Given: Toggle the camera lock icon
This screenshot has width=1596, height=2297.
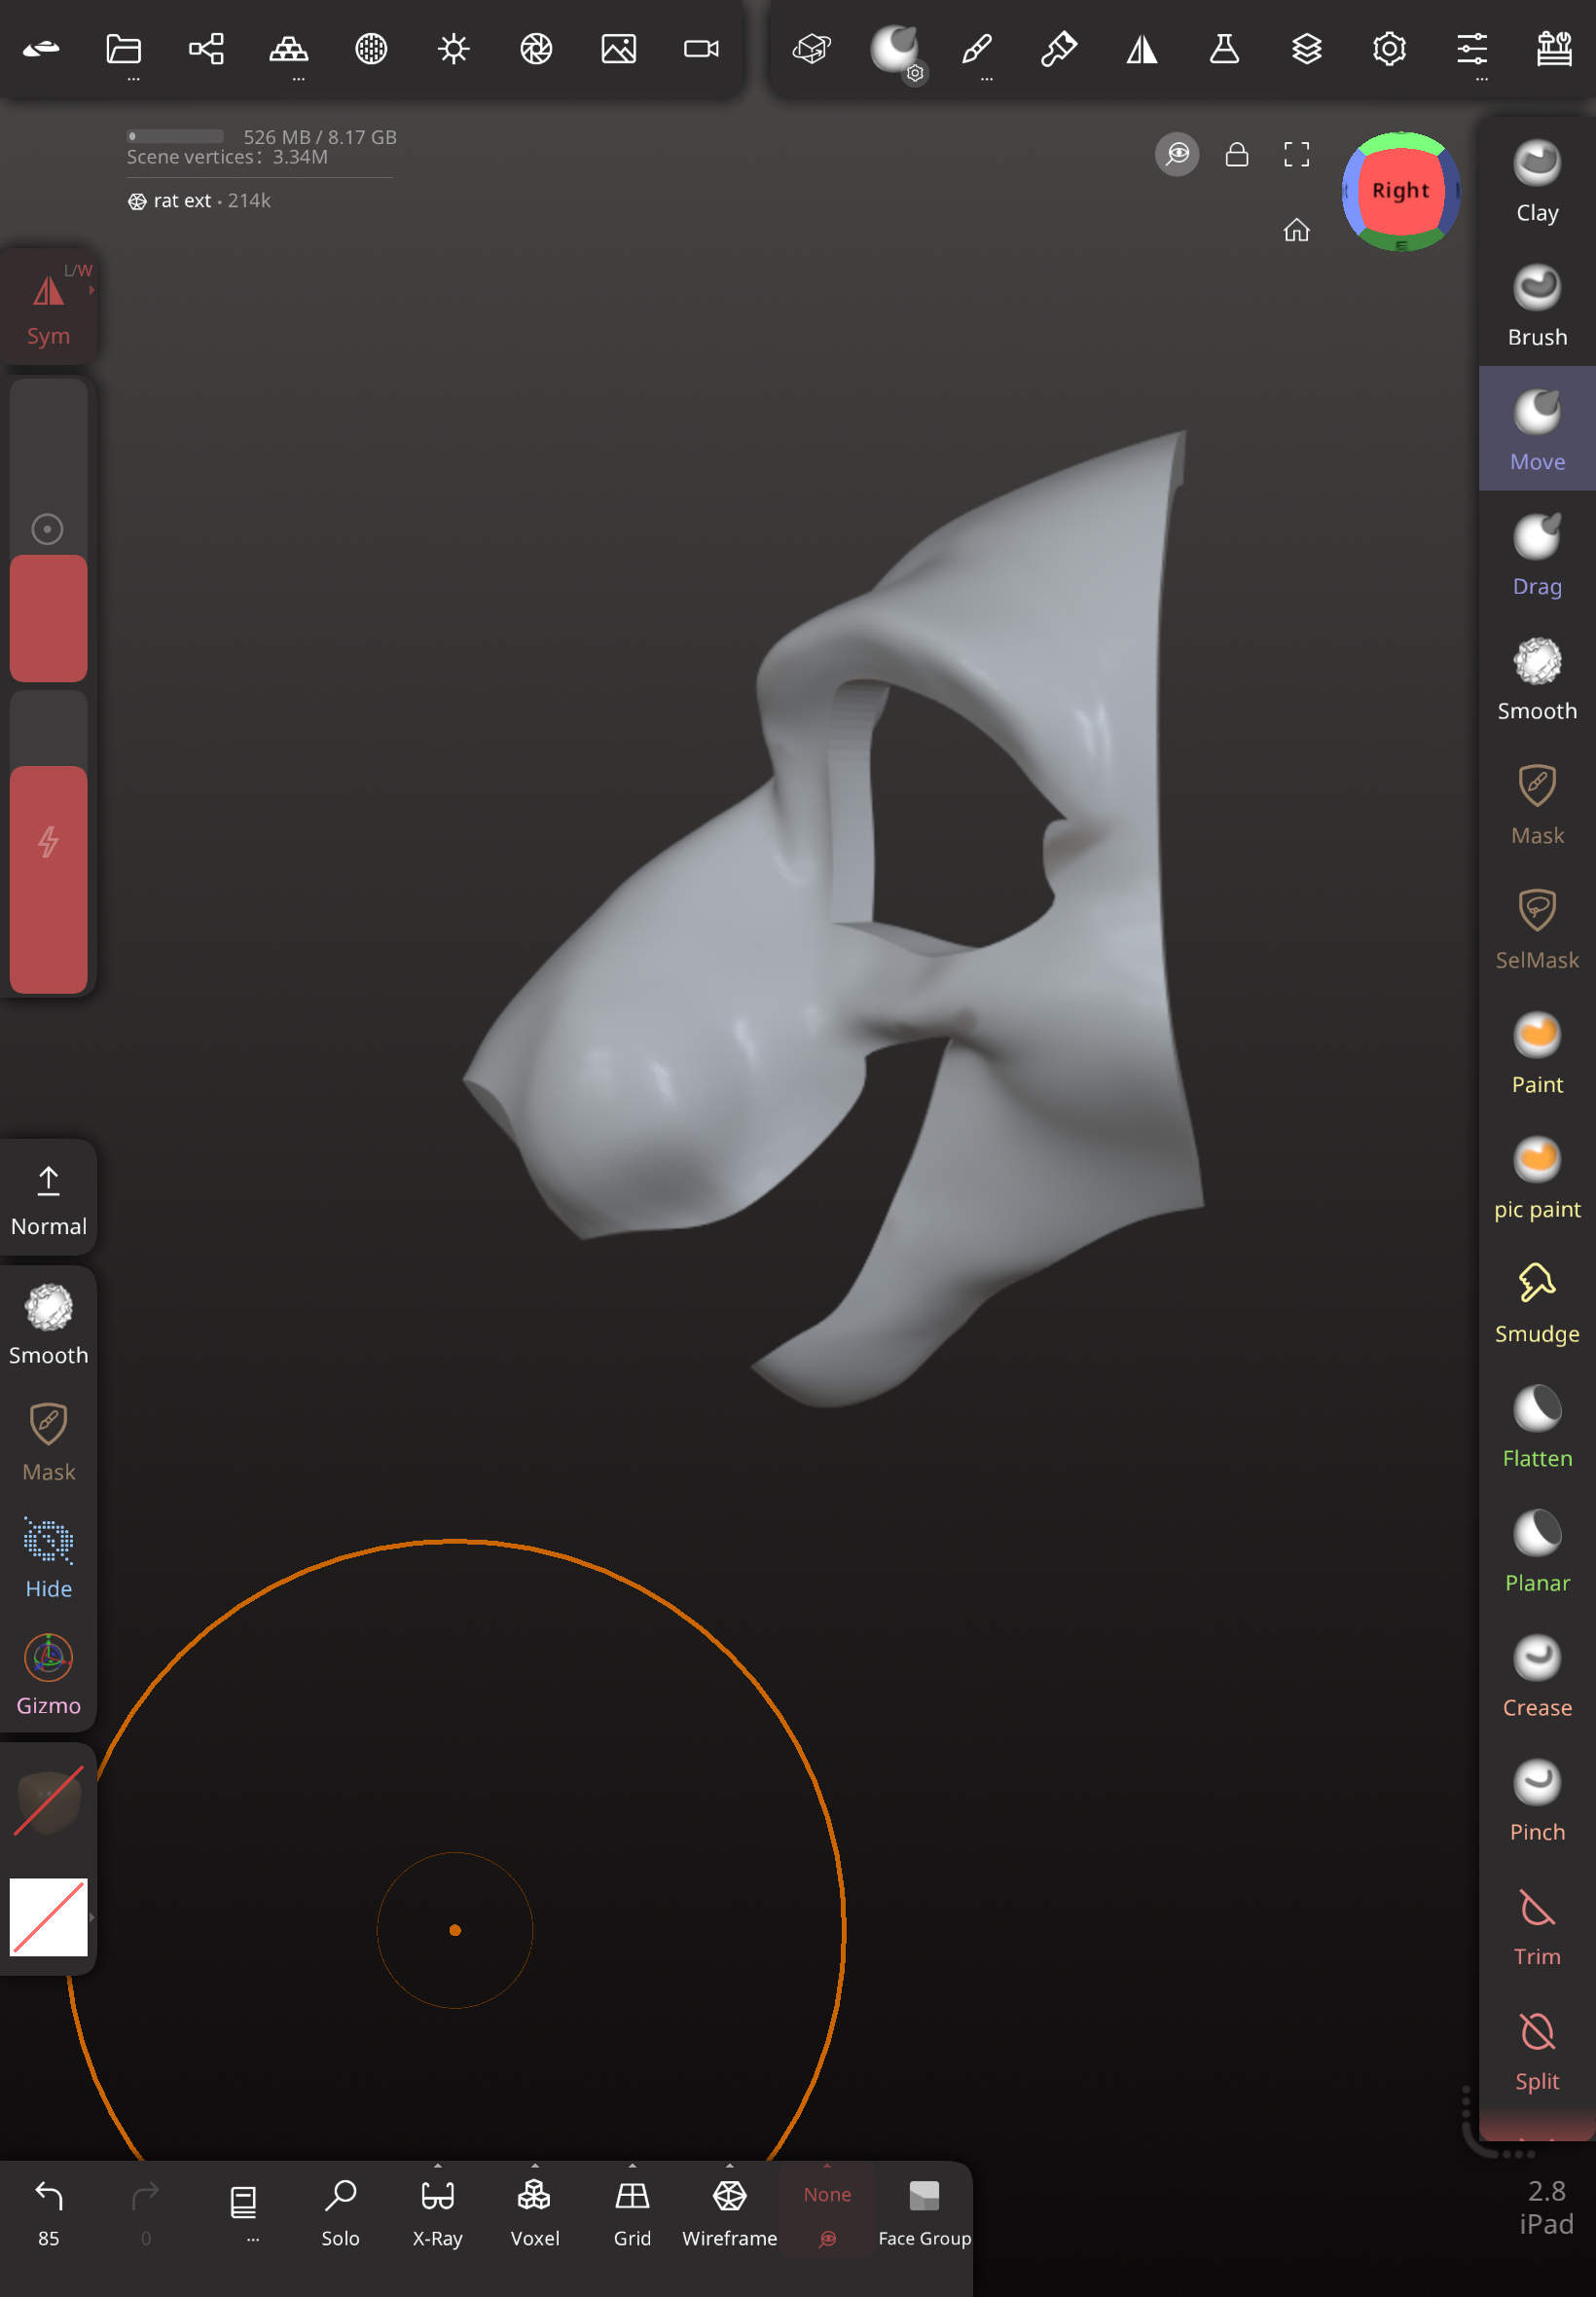Looking at the screenshot, I should coord(1236,154).
